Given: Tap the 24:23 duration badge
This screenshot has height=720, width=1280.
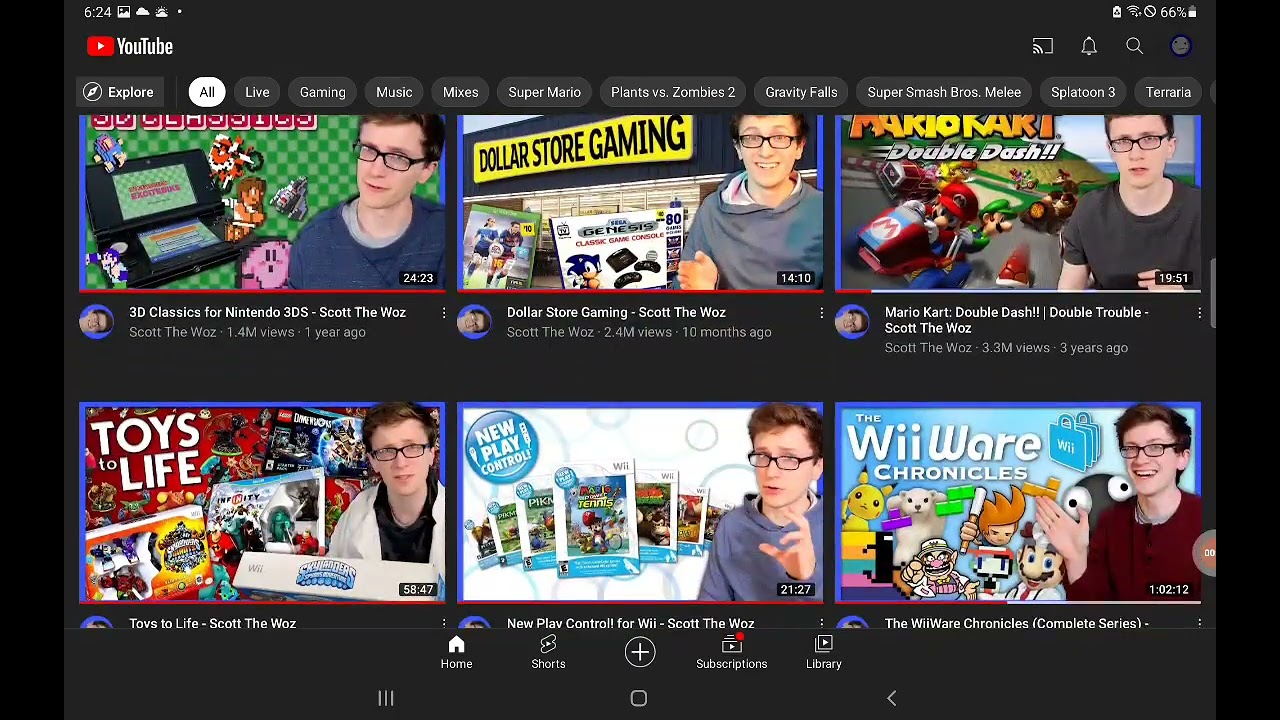Looking at the screenshot, I should coord(418,278).
